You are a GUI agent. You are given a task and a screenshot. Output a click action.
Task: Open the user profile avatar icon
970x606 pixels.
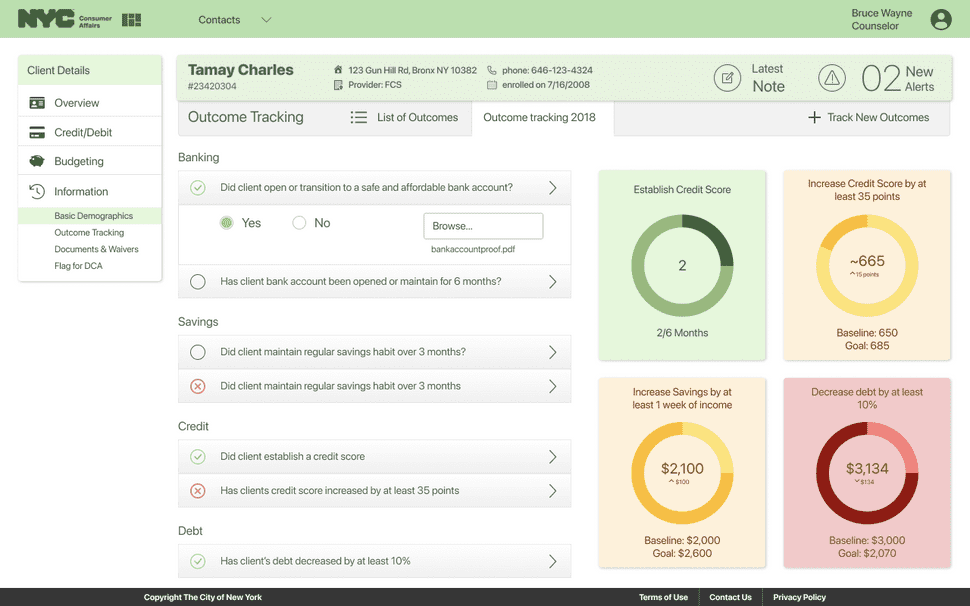pyautogui.click(x=941, y=20)
